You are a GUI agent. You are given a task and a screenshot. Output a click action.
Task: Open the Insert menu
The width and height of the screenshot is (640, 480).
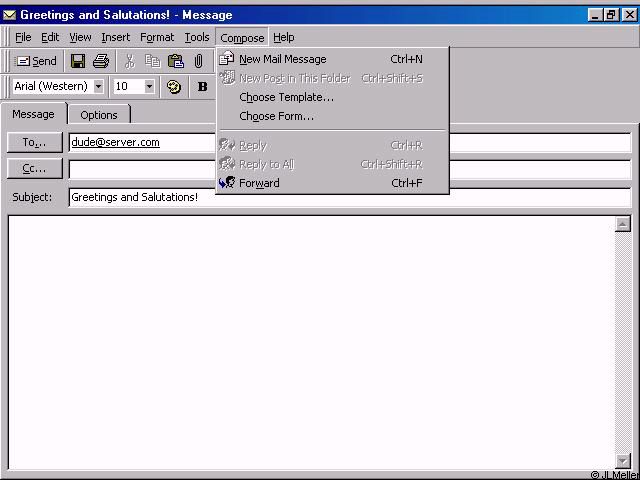click(116, 38)
